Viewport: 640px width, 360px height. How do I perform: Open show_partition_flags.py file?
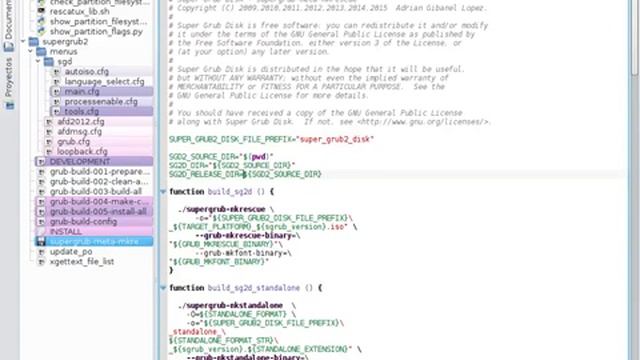click(x=96, y=31)
